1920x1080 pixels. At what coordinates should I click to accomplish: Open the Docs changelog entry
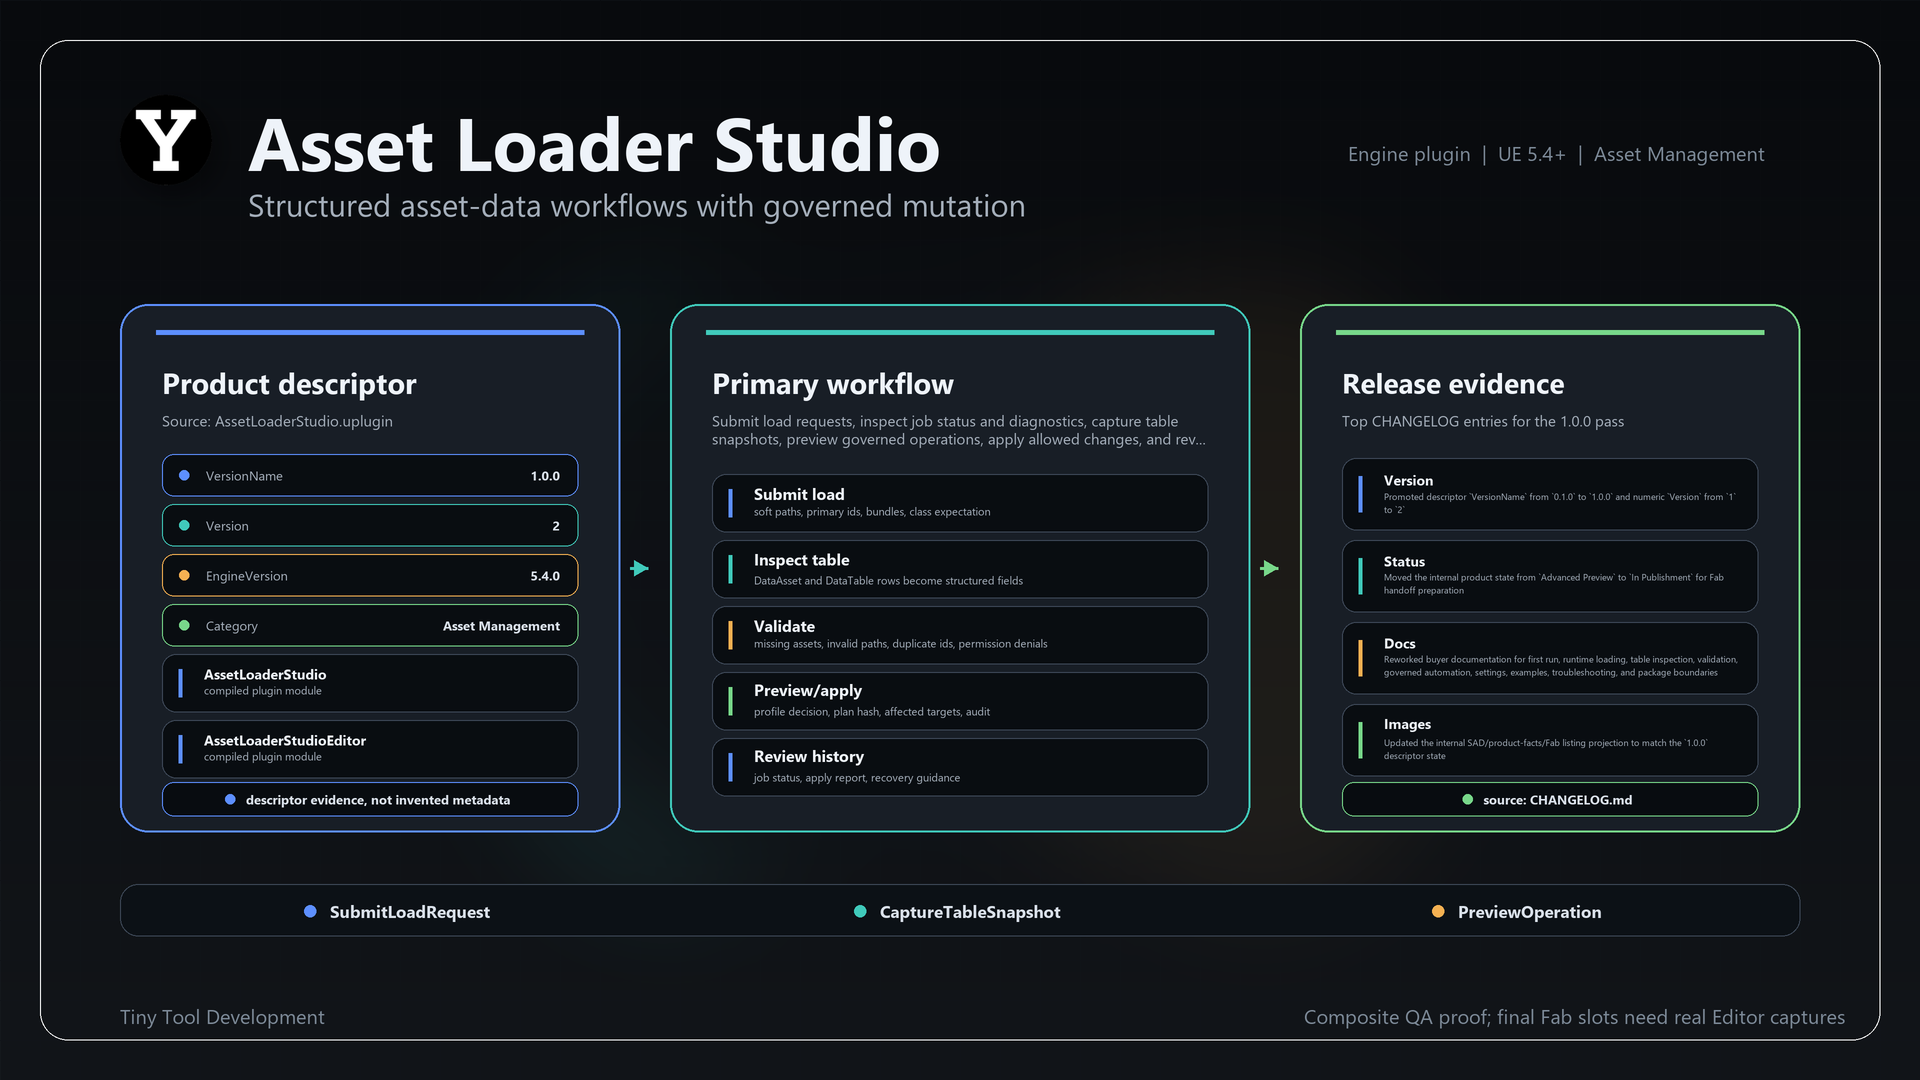[x=1550, y=658]
